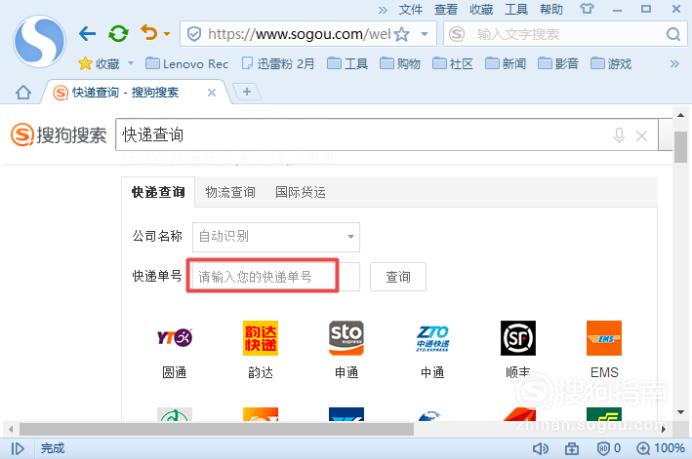Choose the EMS courier icon
This screenshot has width=692, height=459.
(604, 338)
